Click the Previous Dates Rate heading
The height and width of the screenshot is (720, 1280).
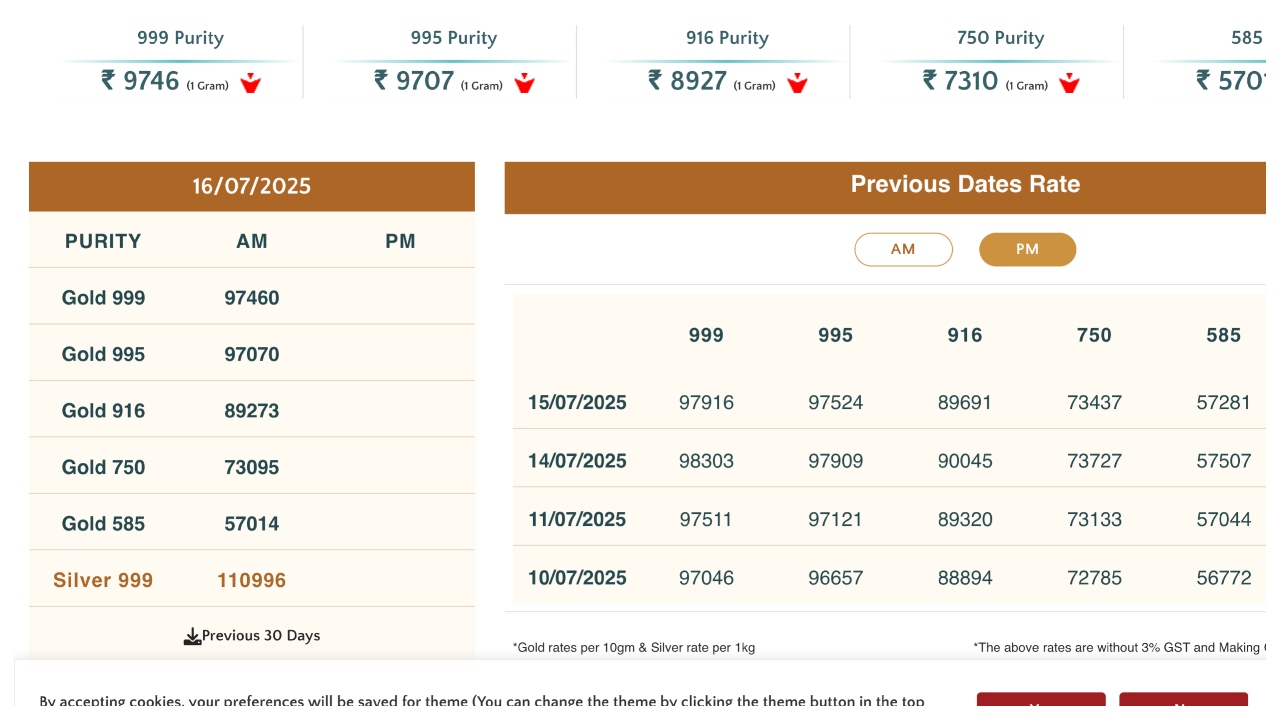[x=965, y=185]
